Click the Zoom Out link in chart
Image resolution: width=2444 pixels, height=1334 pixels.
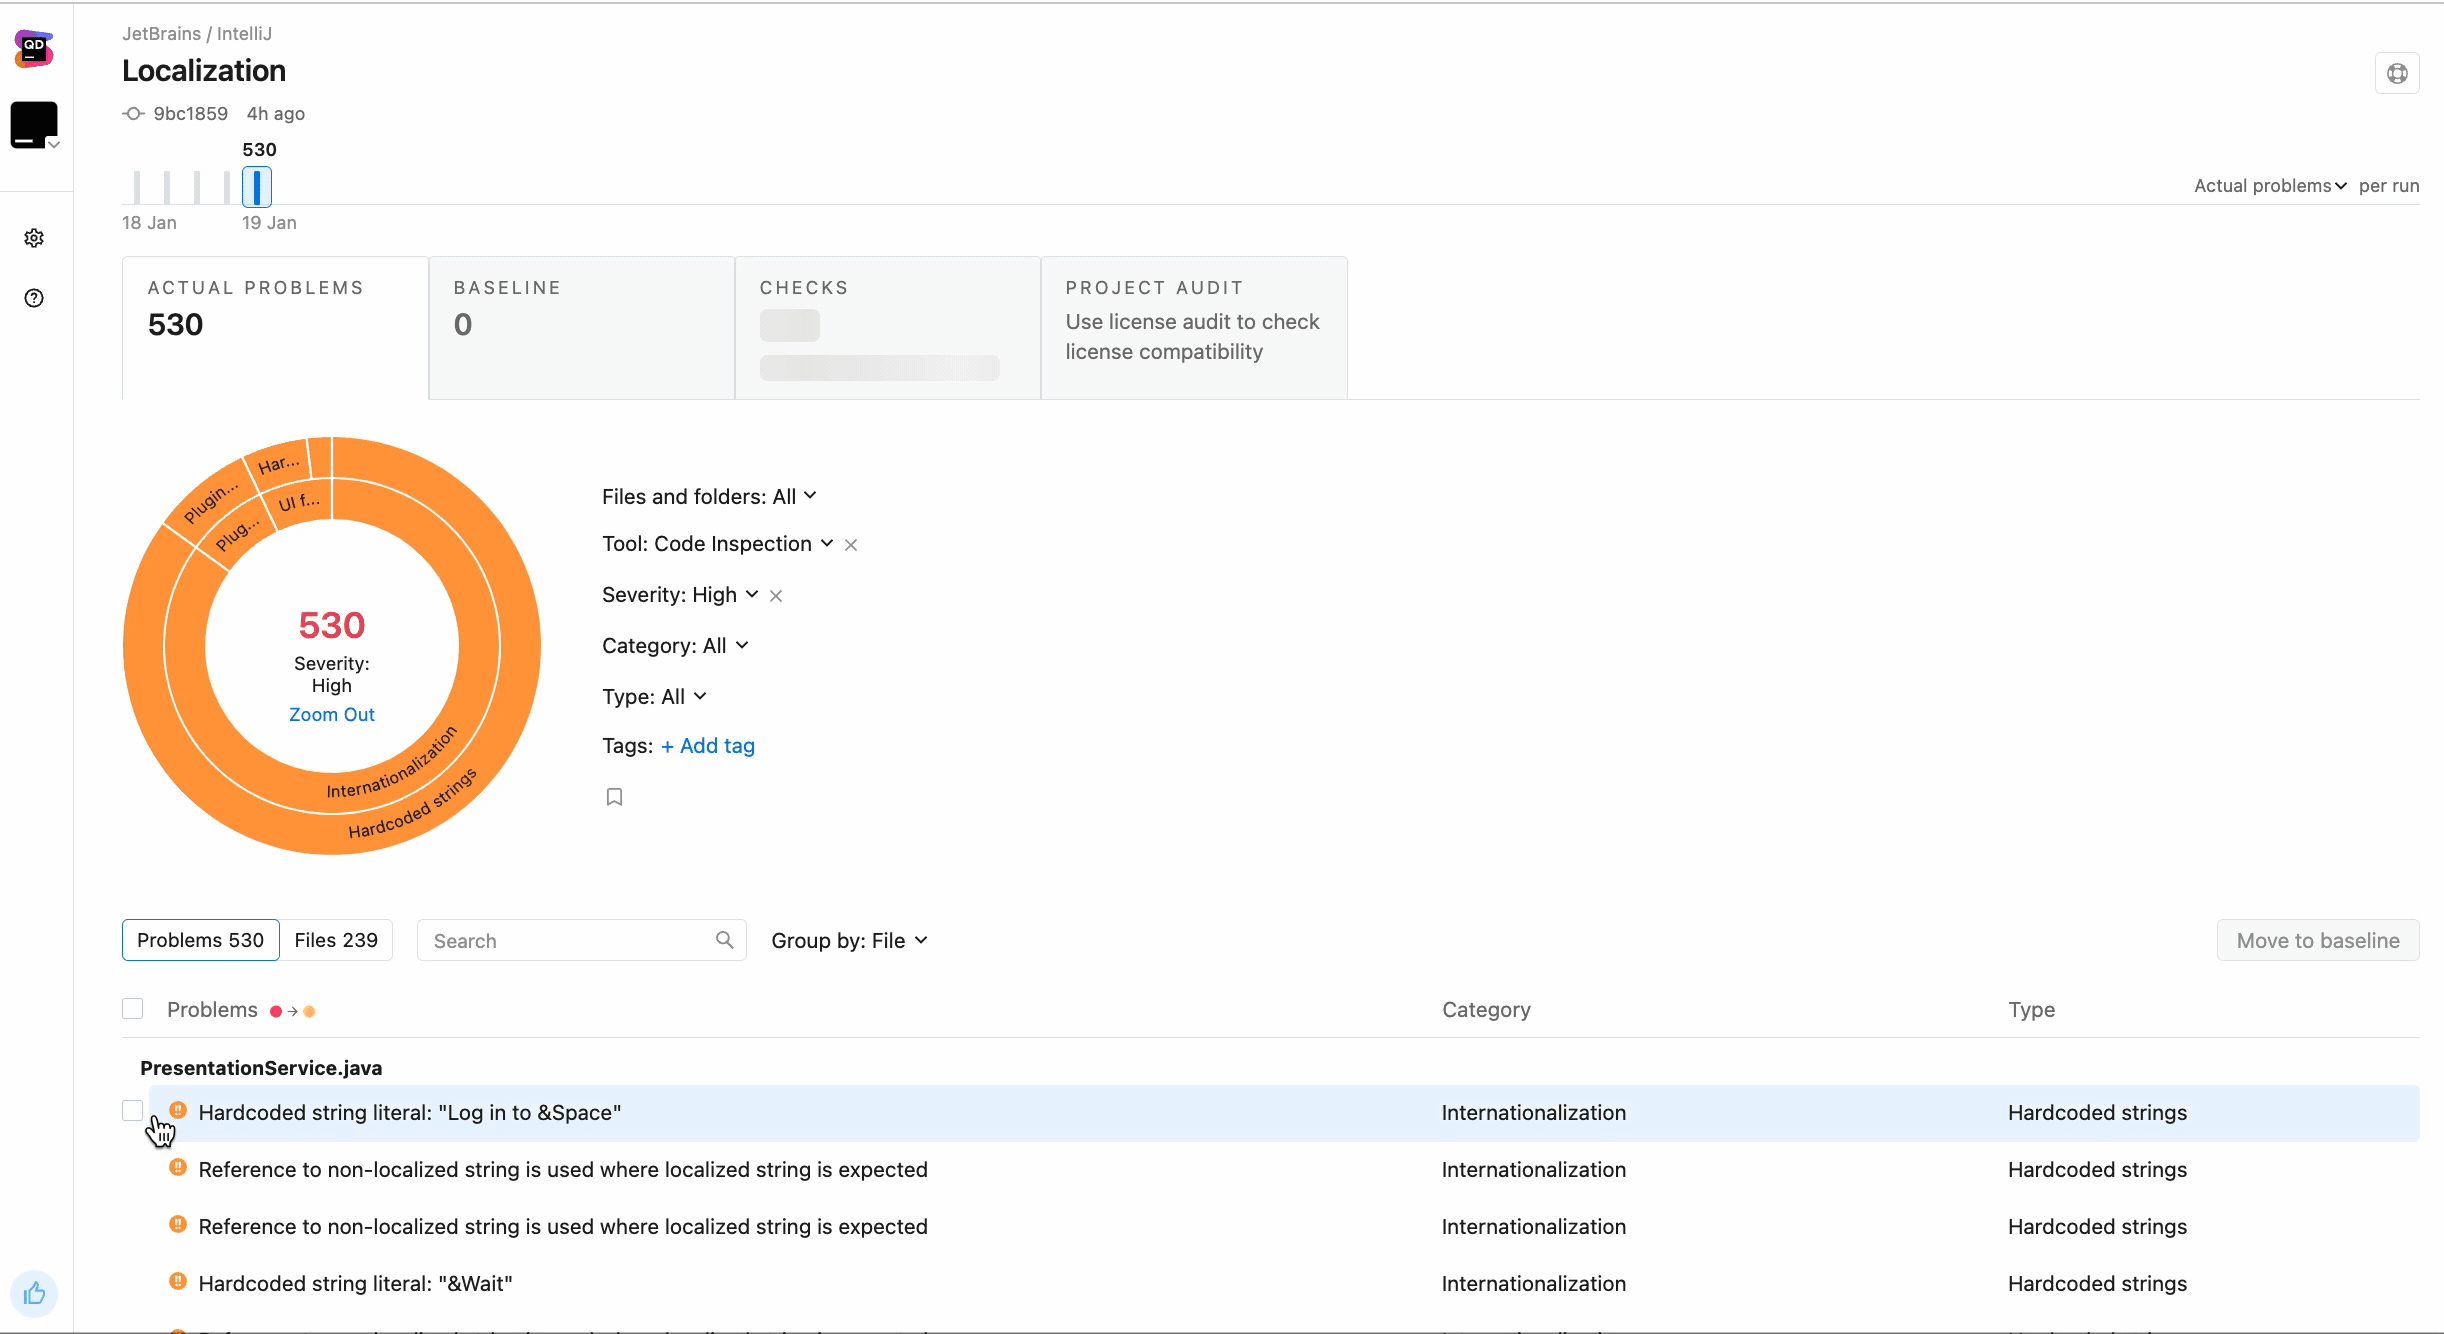coord(331,714)
